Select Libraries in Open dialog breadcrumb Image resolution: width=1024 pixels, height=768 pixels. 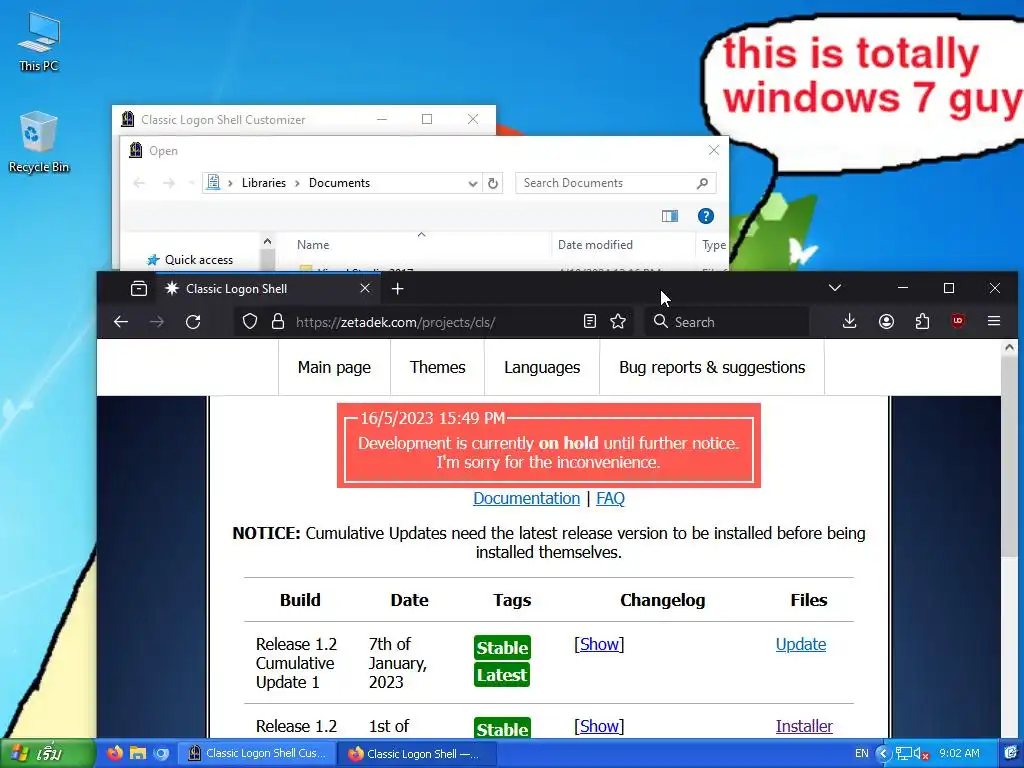click(264, 183)
